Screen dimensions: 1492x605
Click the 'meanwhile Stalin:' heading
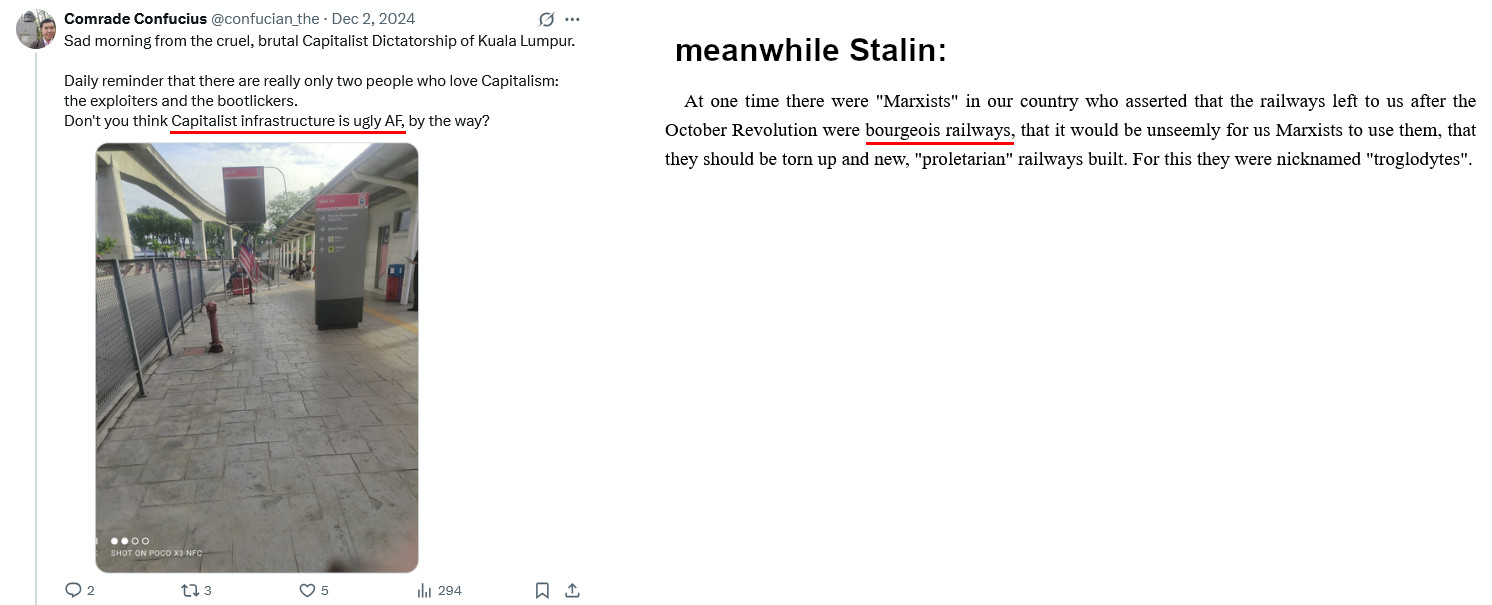(811, 51)
